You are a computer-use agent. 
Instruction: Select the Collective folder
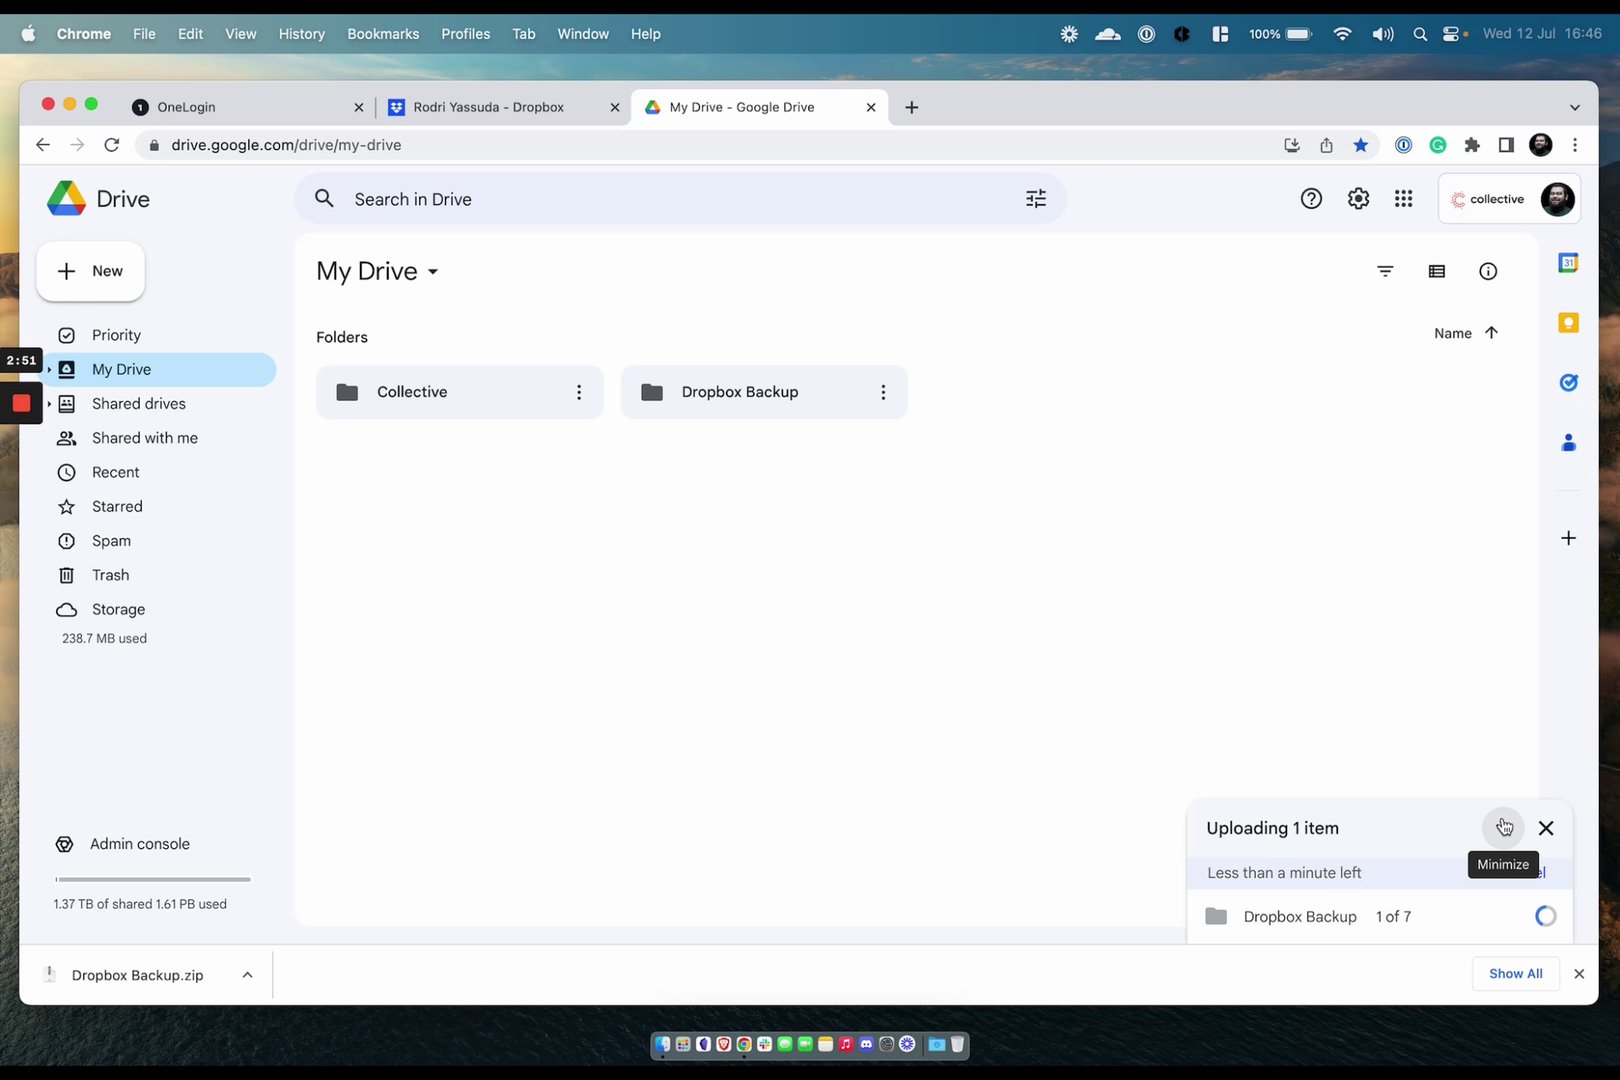click(x=440, y=392)
